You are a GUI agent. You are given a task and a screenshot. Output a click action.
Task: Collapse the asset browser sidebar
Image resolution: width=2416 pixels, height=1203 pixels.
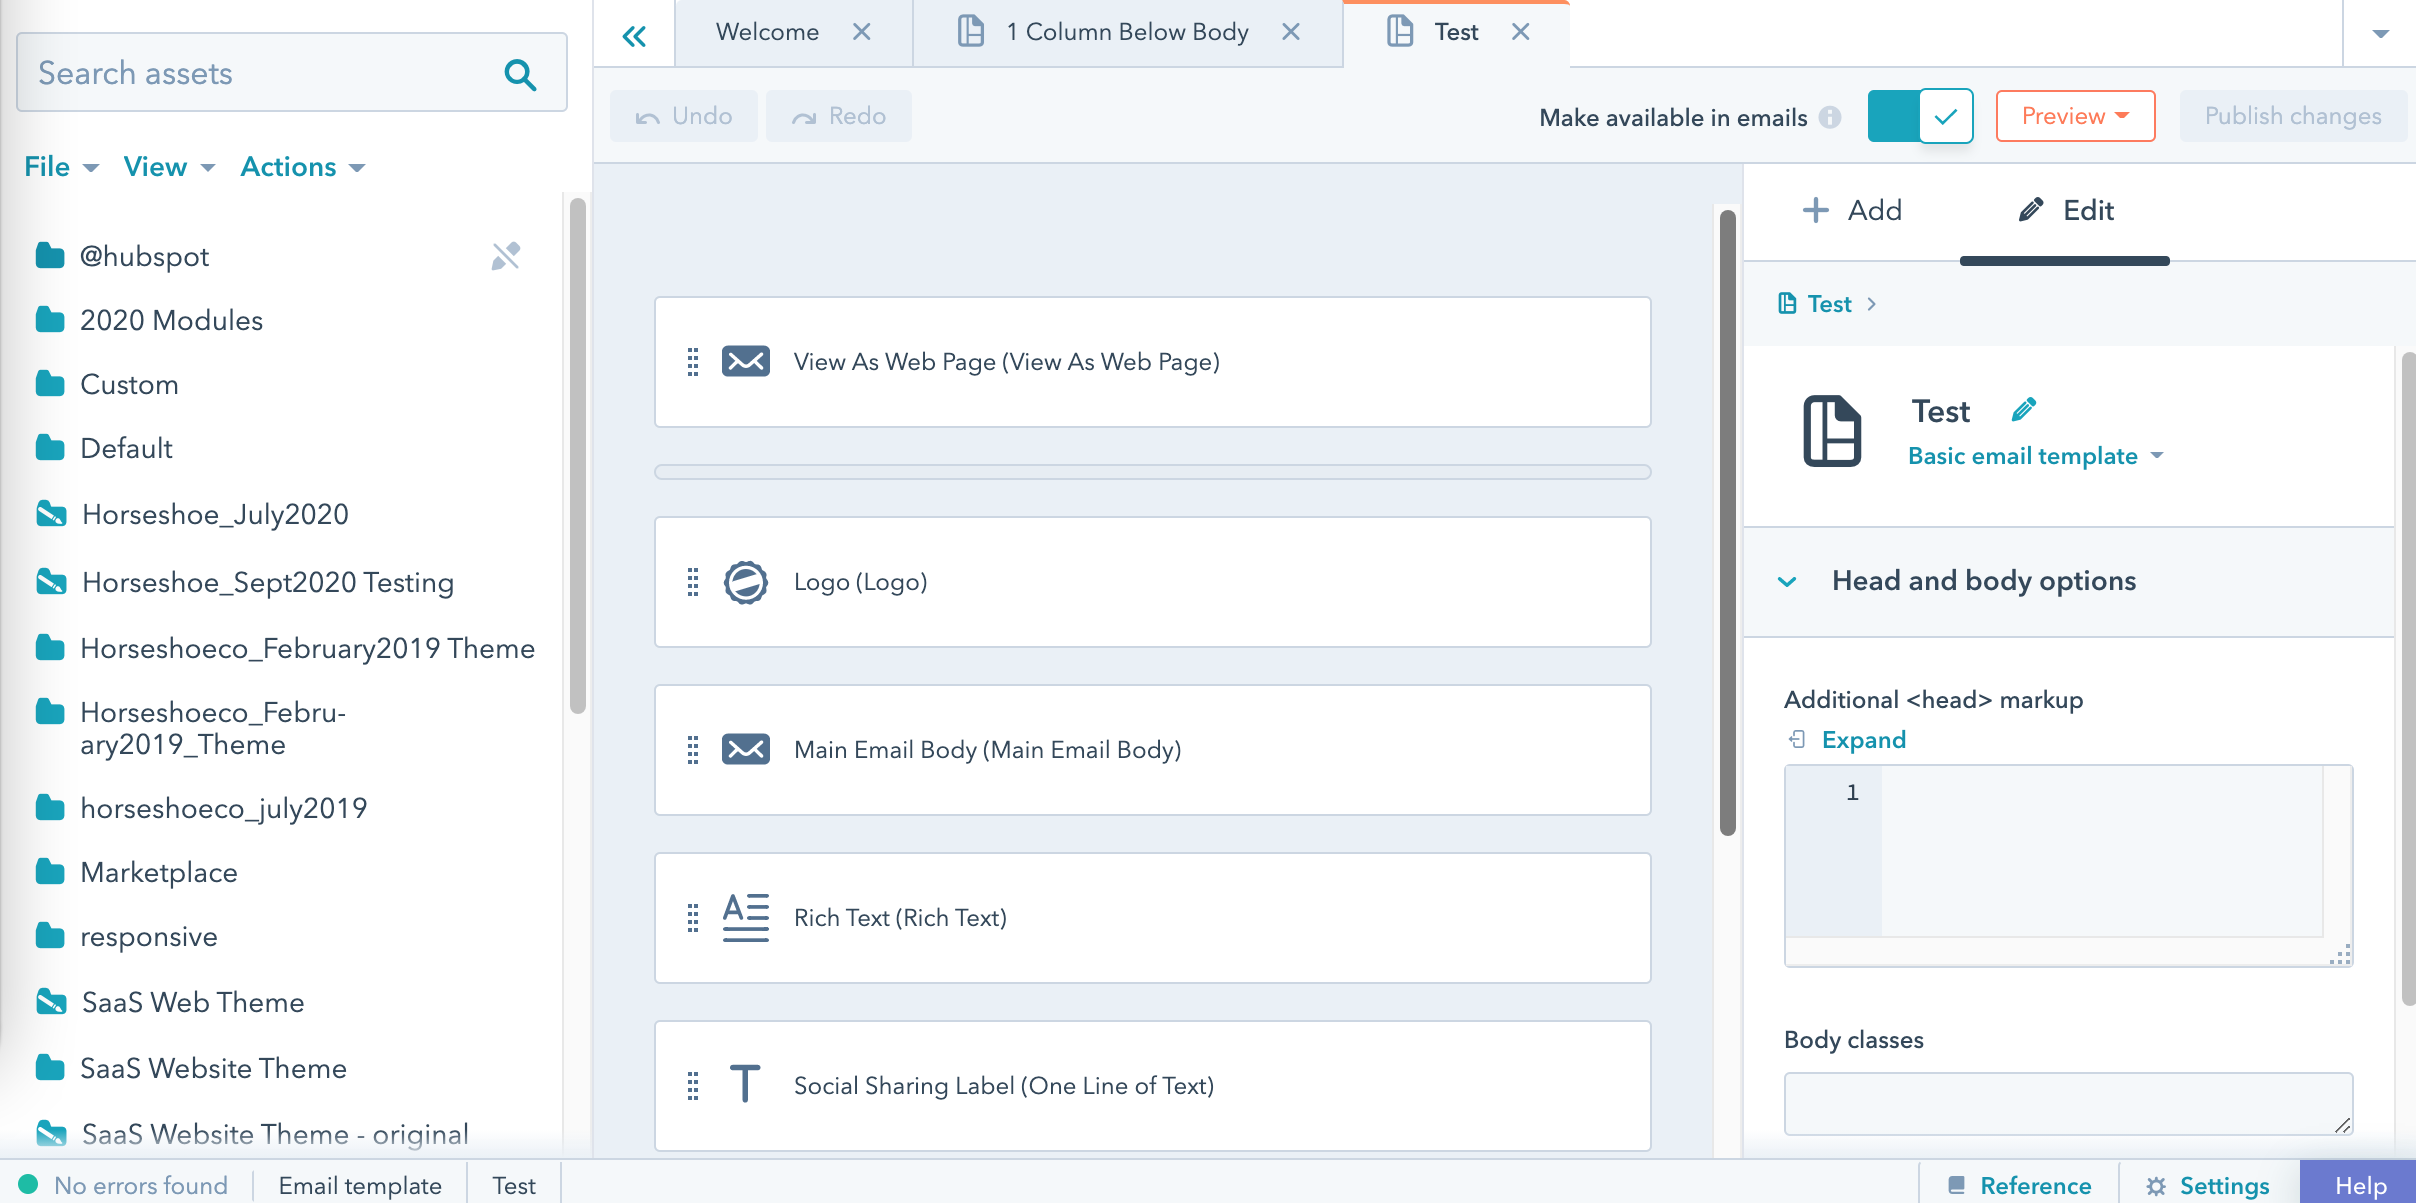tap(635, 33)
